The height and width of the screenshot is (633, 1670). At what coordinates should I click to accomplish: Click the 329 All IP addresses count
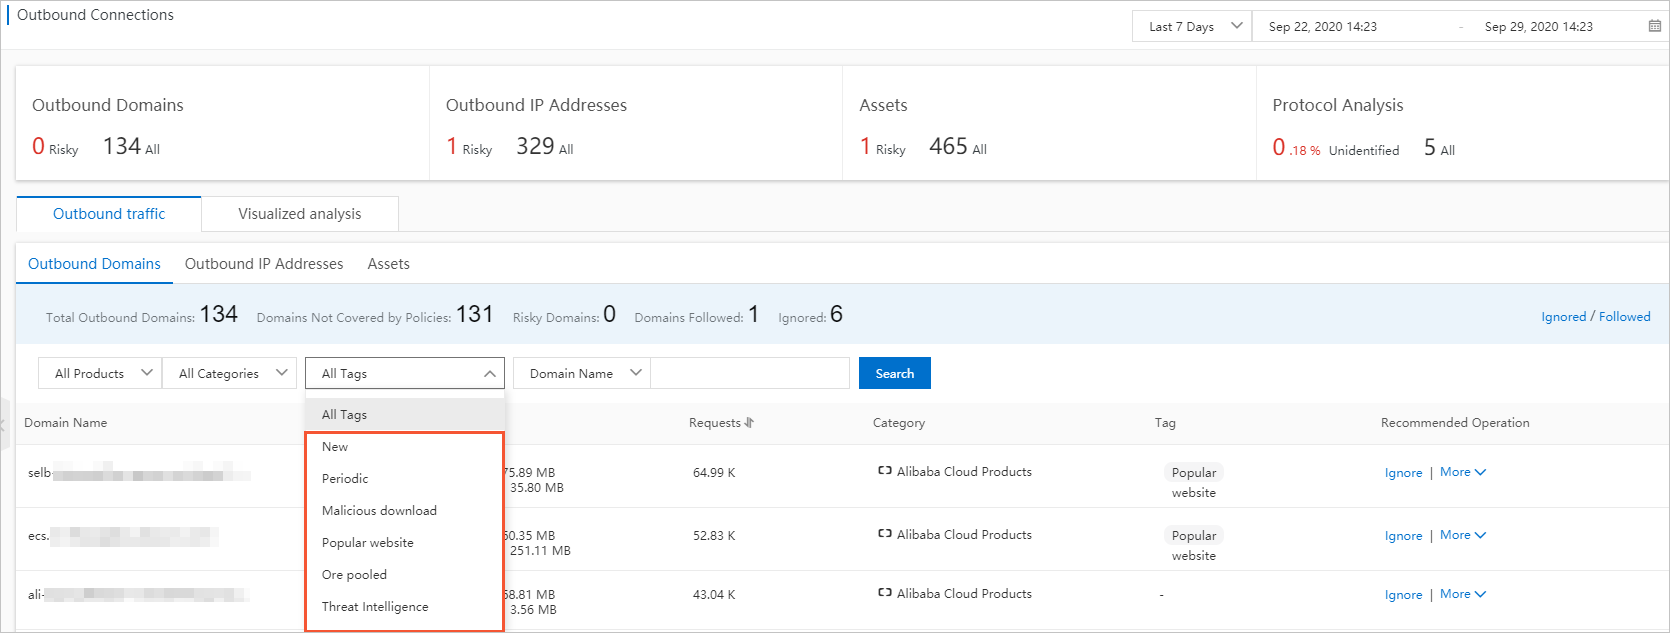(545, 147)
